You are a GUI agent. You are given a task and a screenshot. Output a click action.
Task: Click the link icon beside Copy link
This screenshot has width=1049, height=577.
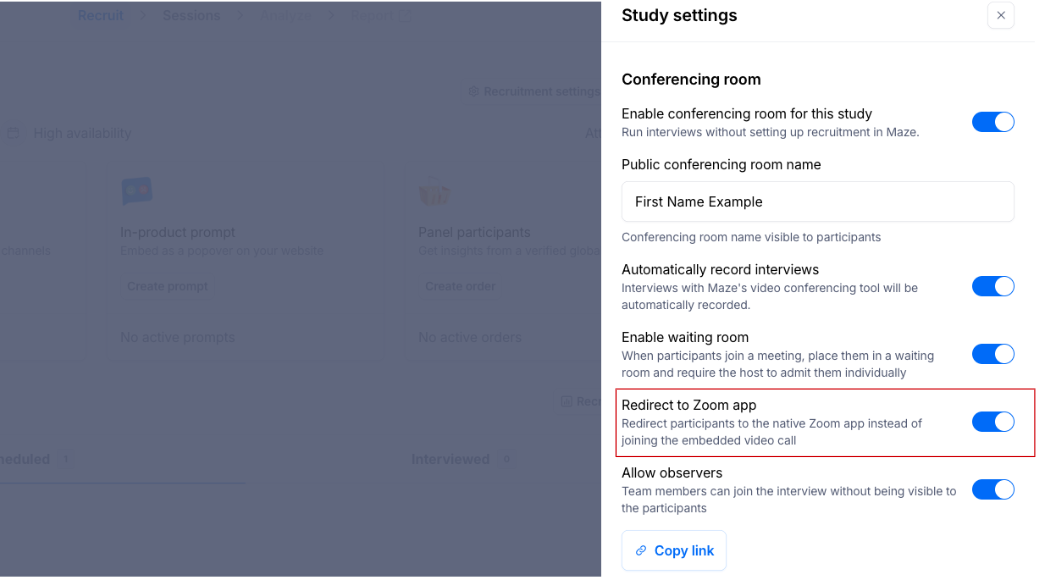click(641, 551)
